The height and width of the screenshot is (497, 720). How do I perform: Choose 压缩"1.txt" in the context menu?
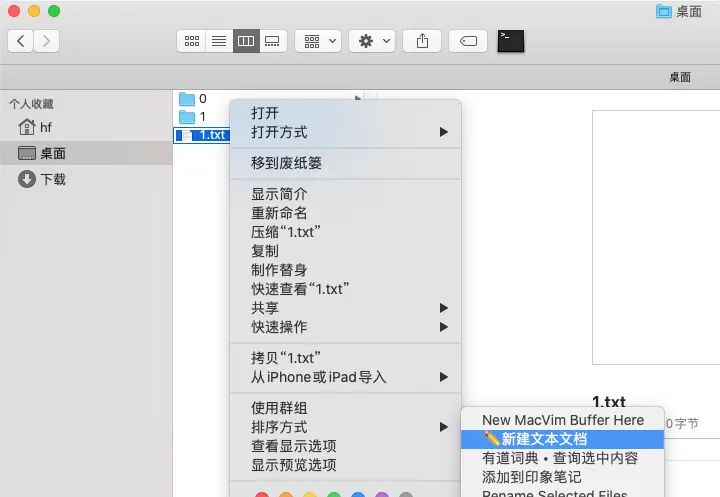coord(345,232)
